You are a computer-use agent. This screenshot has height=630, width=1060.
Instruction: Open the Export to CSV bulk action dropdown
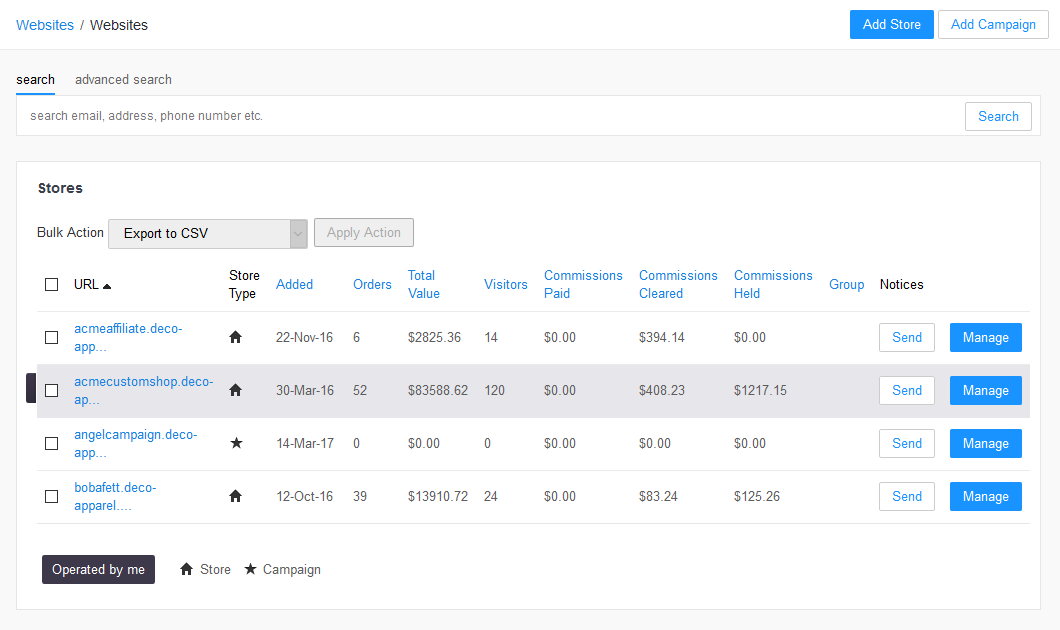click(x=208, y=233)
